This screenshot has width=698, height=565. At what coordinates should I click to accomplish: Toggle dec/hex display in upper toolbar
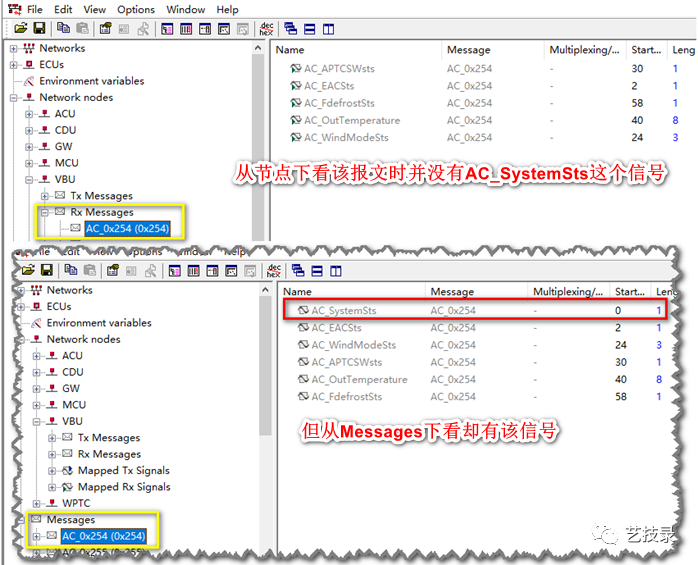tap(266, 29)
